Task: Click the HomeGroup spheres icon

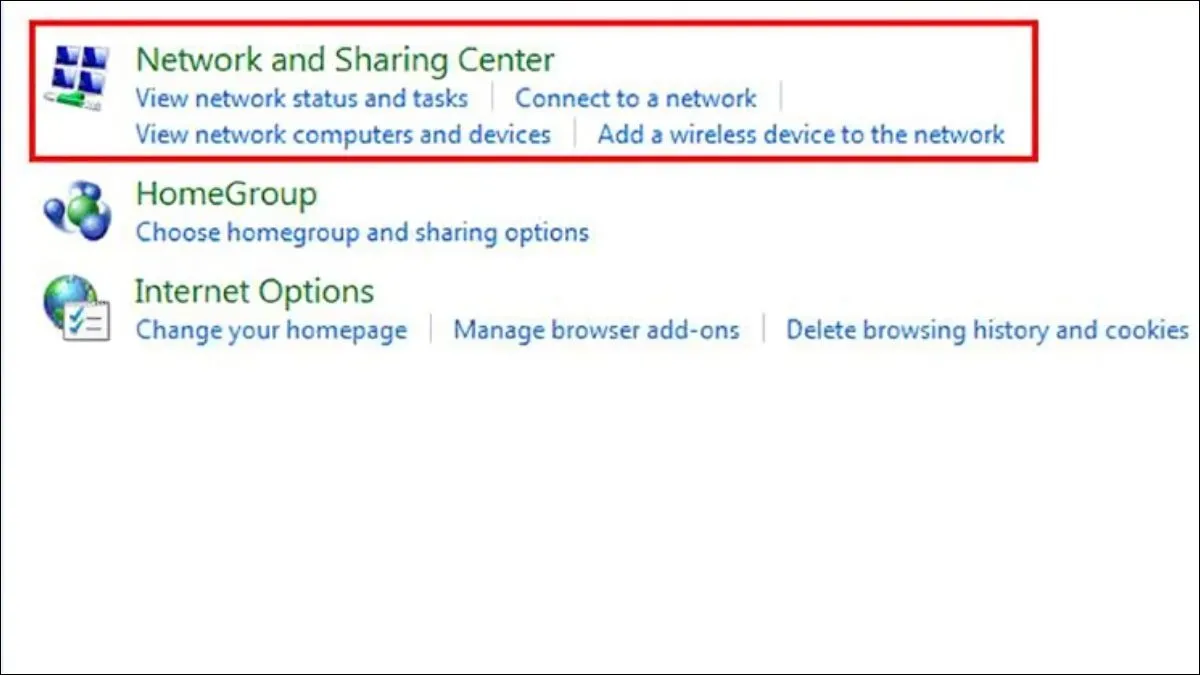Action: tap(77, 211)
